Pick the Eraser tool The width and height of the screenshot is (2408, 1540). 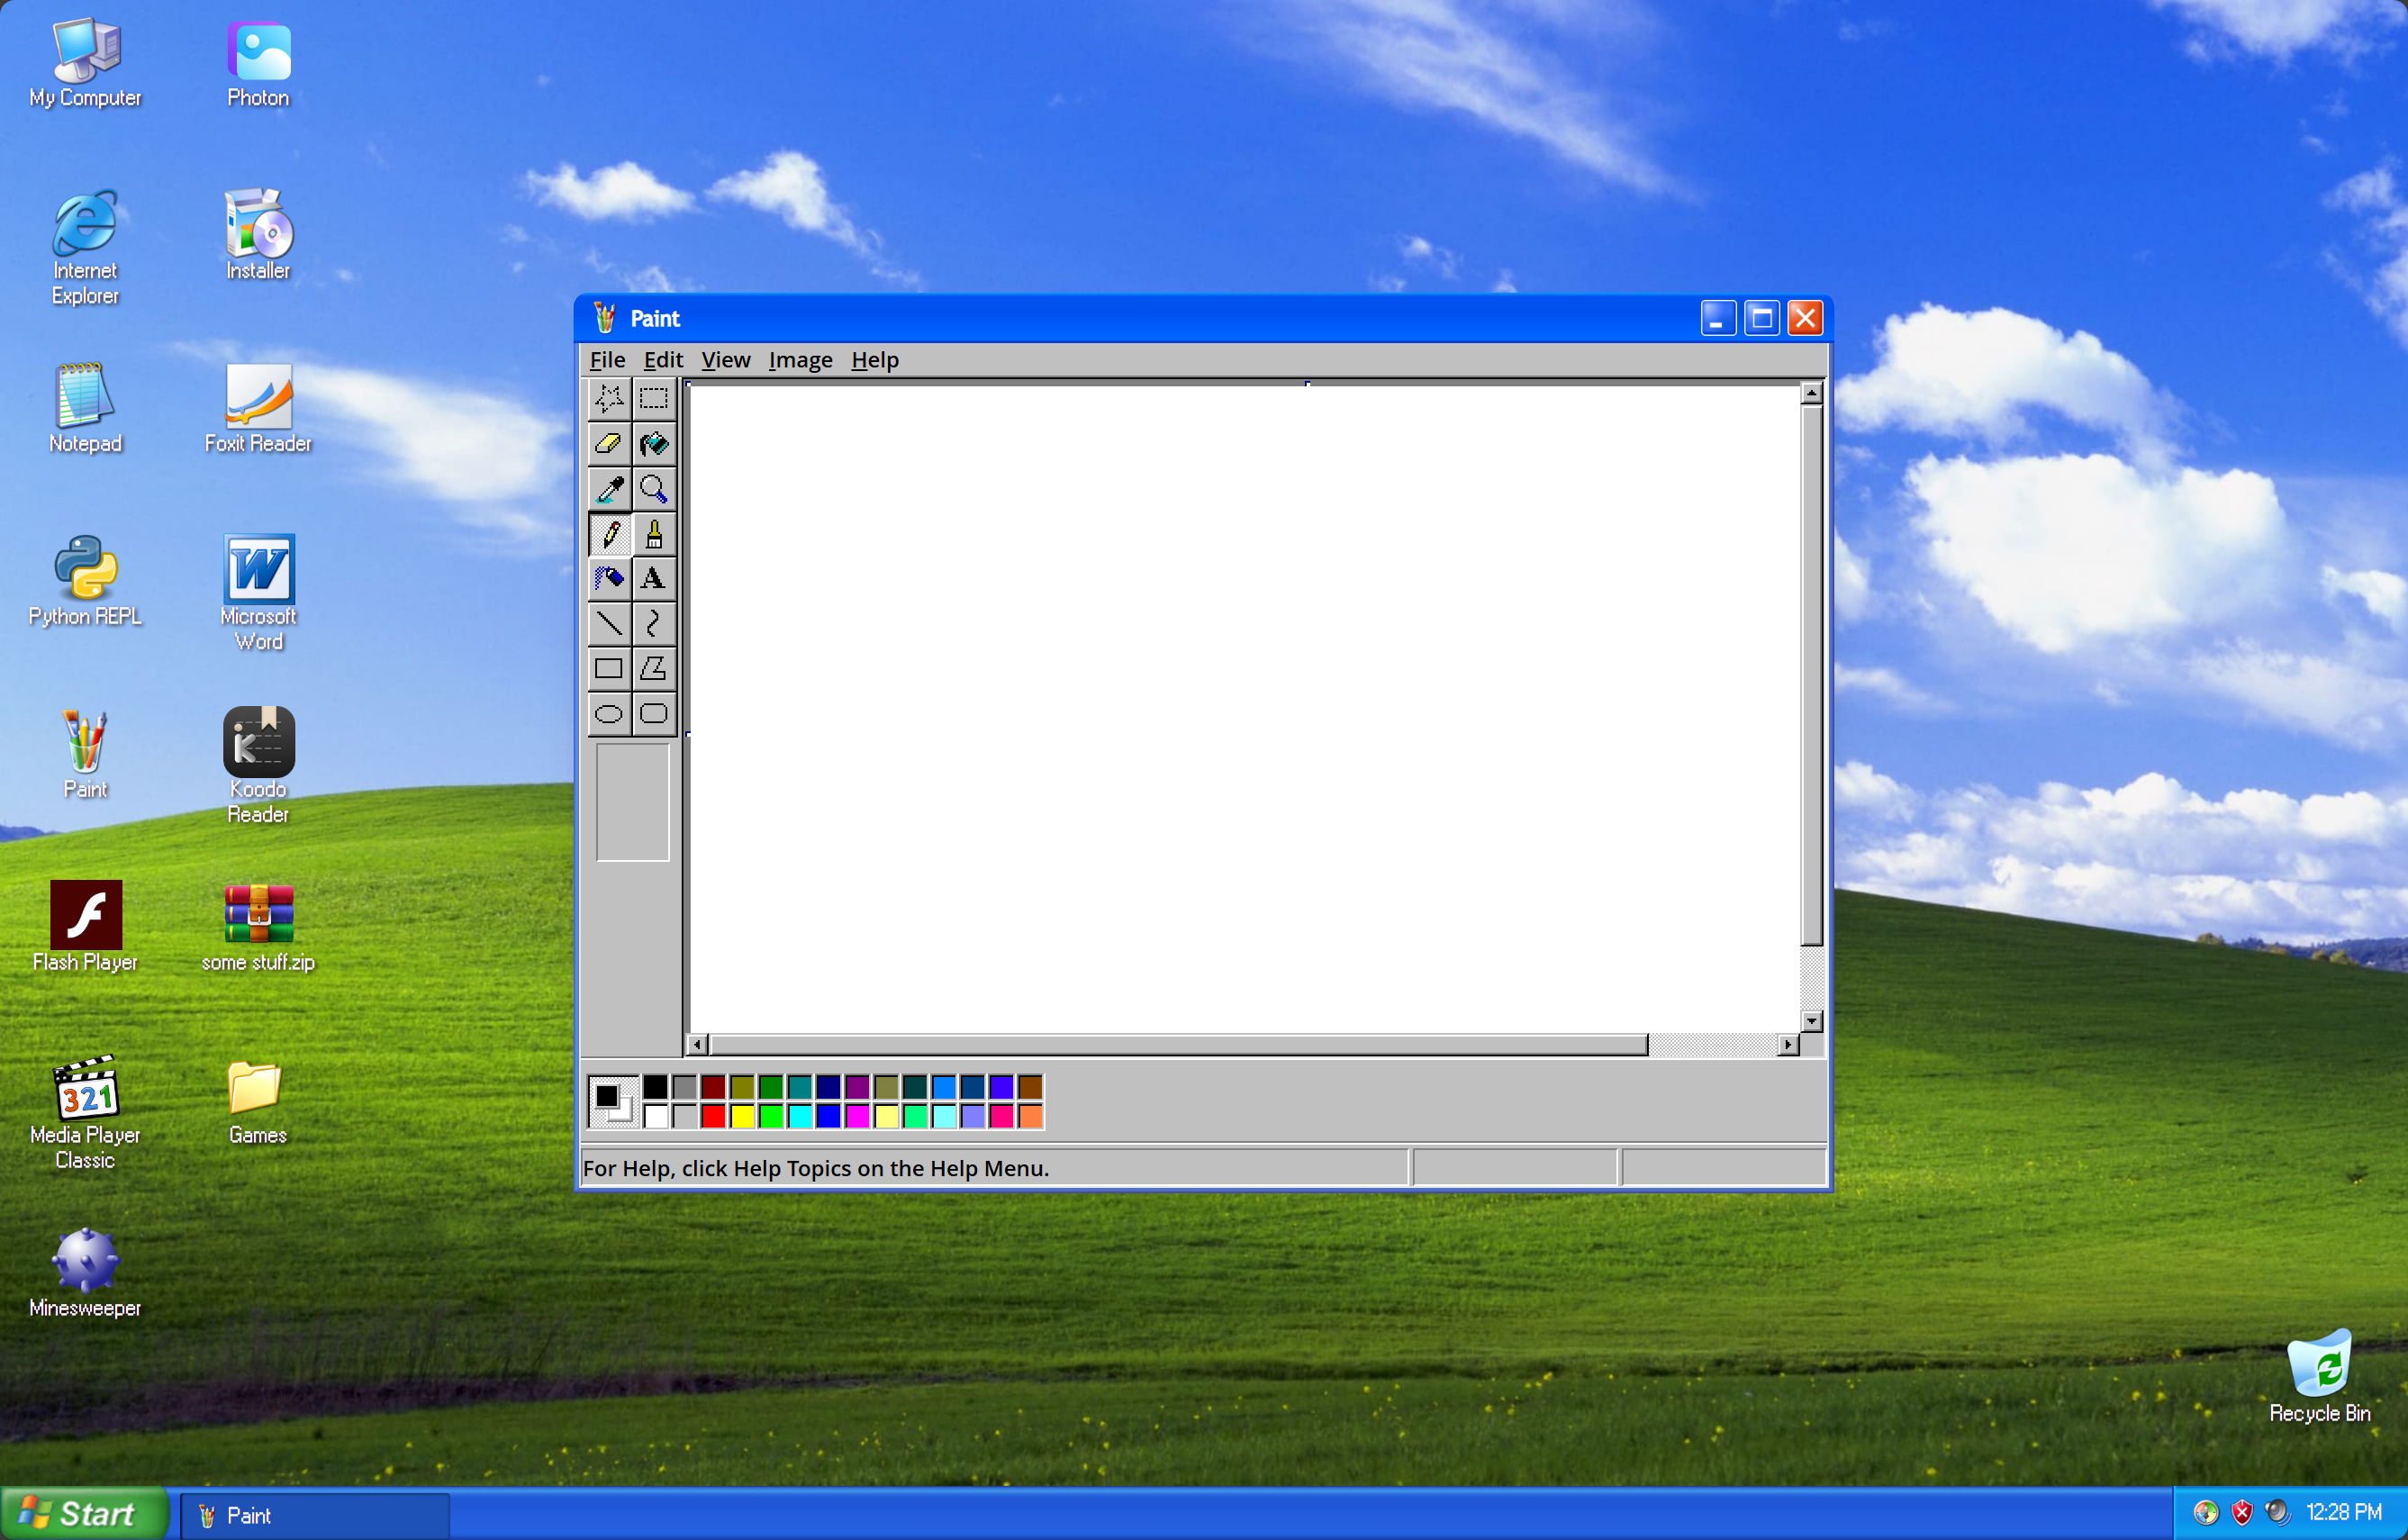click(609, 444)
